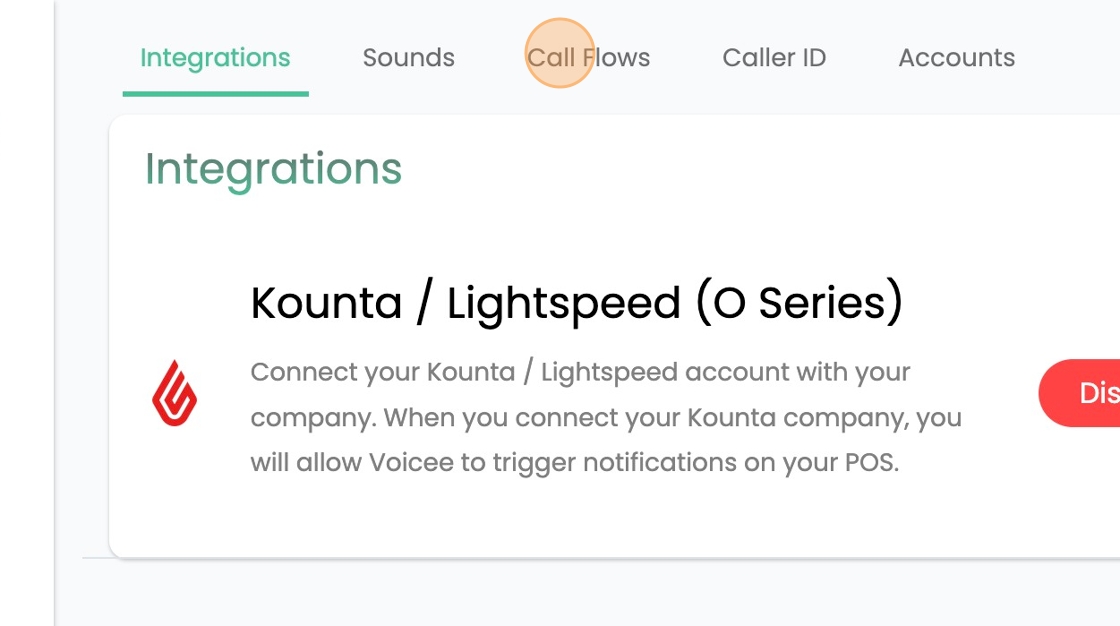Click the word Kounta in the card title

[x=326, y=303]
